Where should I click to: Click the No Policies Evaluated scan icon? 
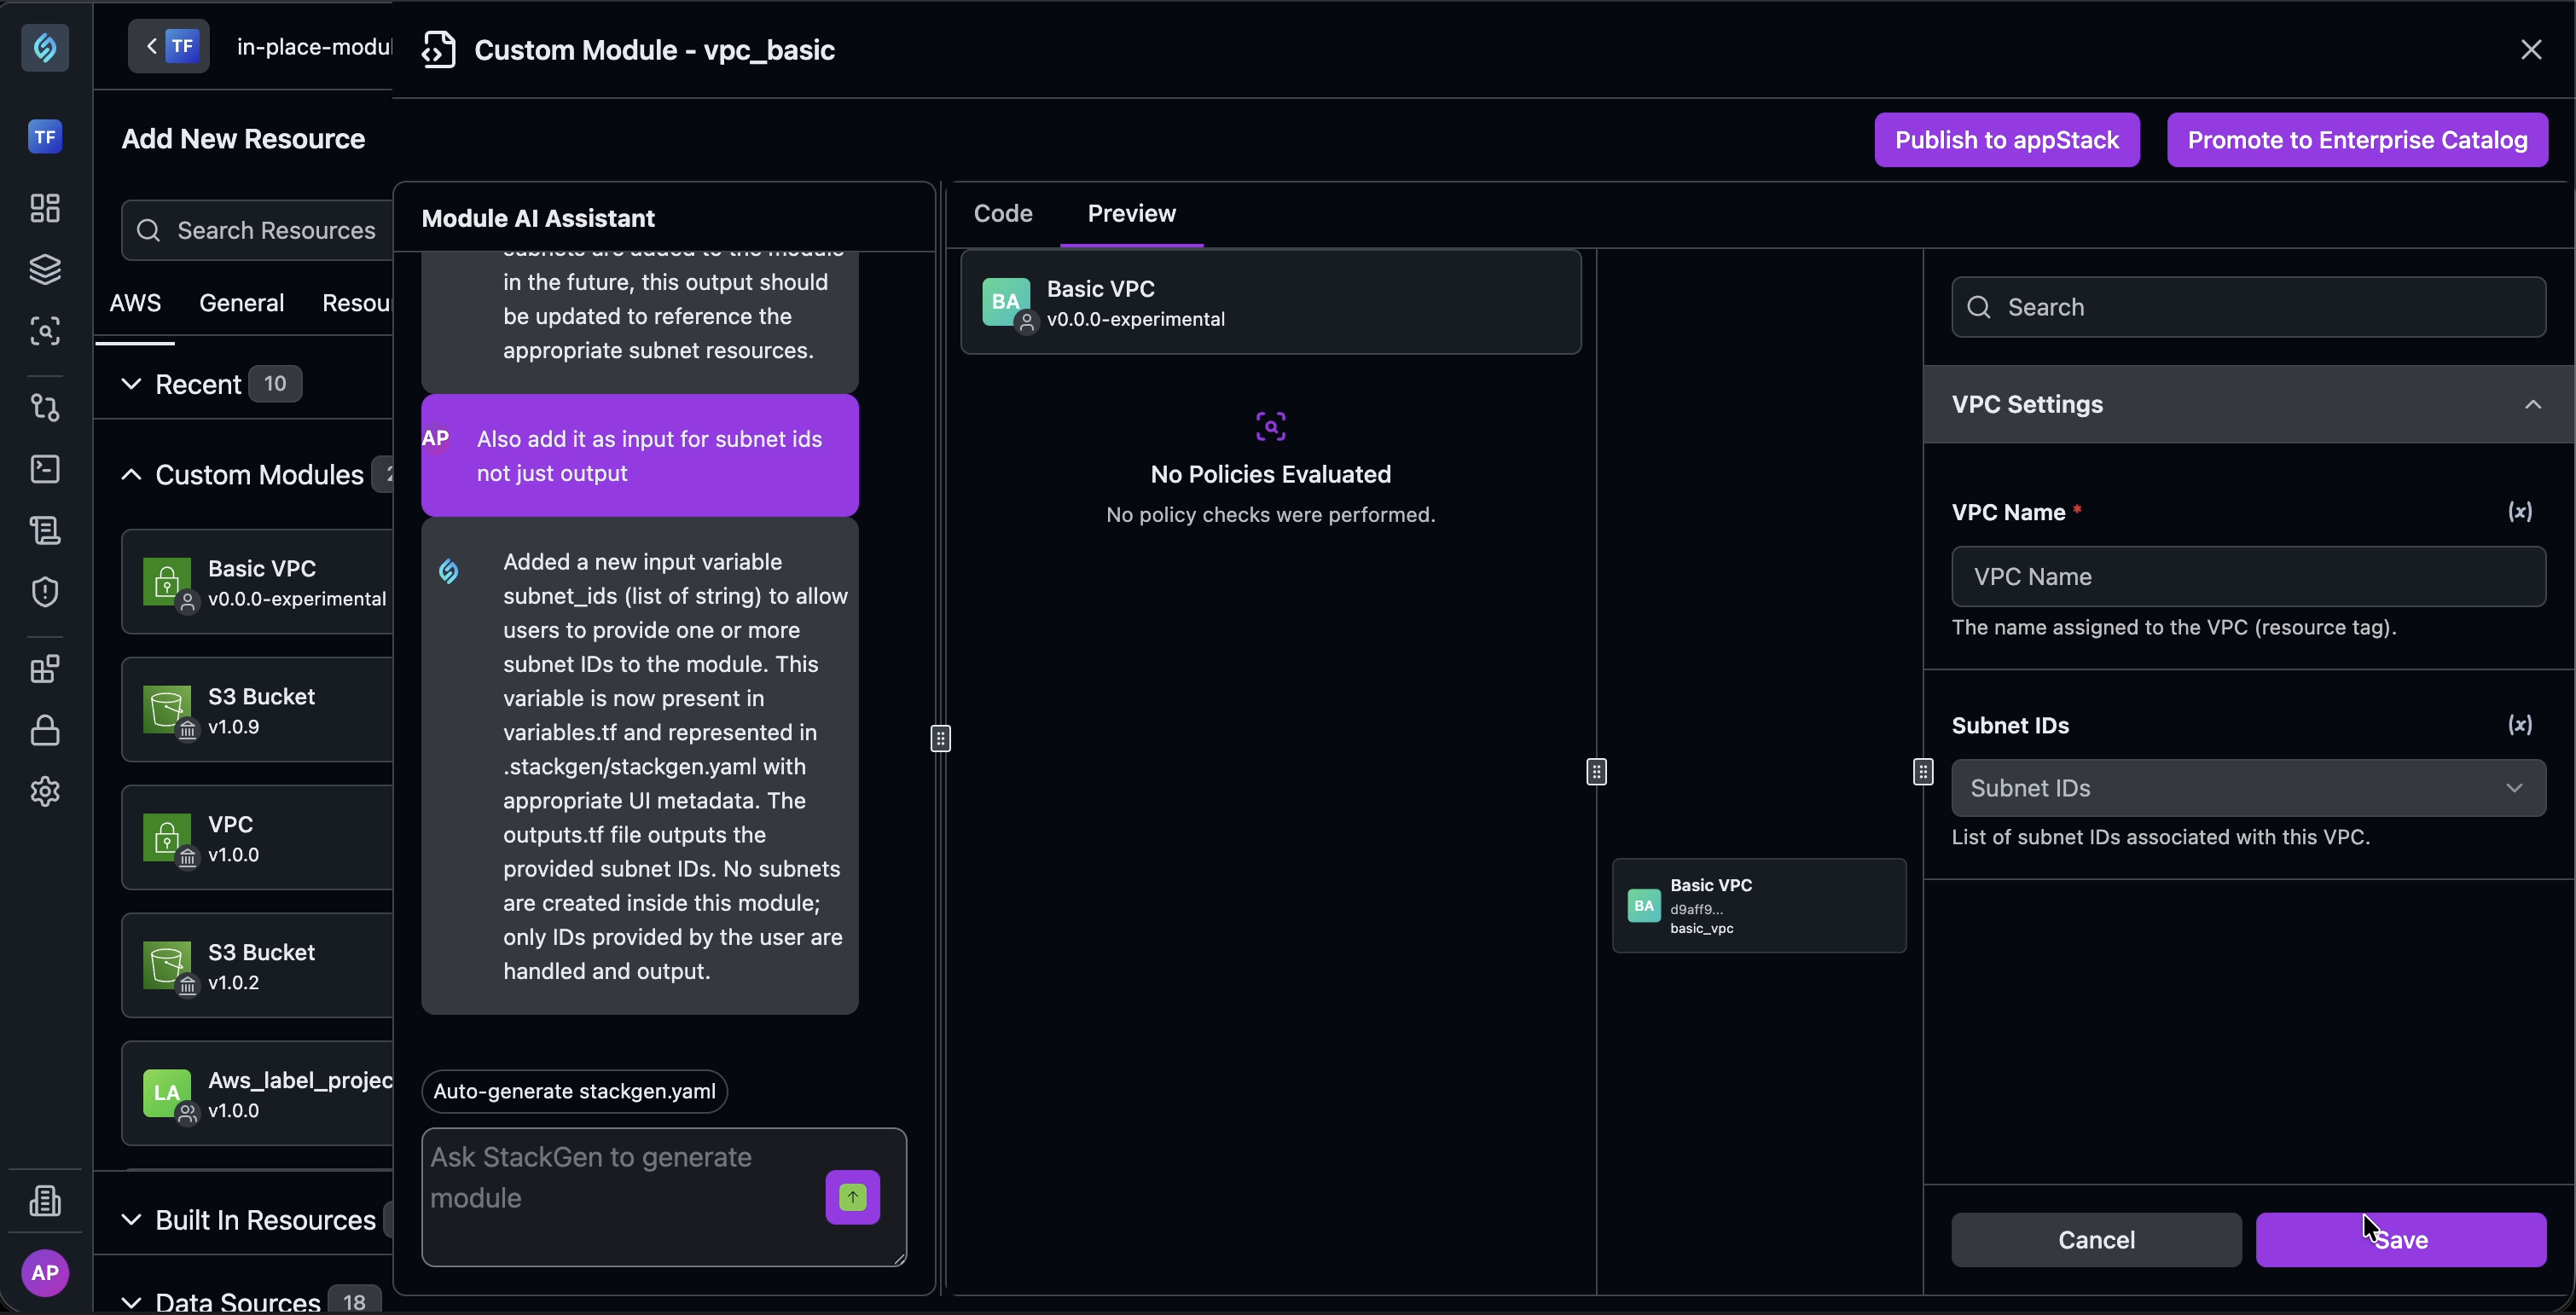pos(1271,427)
